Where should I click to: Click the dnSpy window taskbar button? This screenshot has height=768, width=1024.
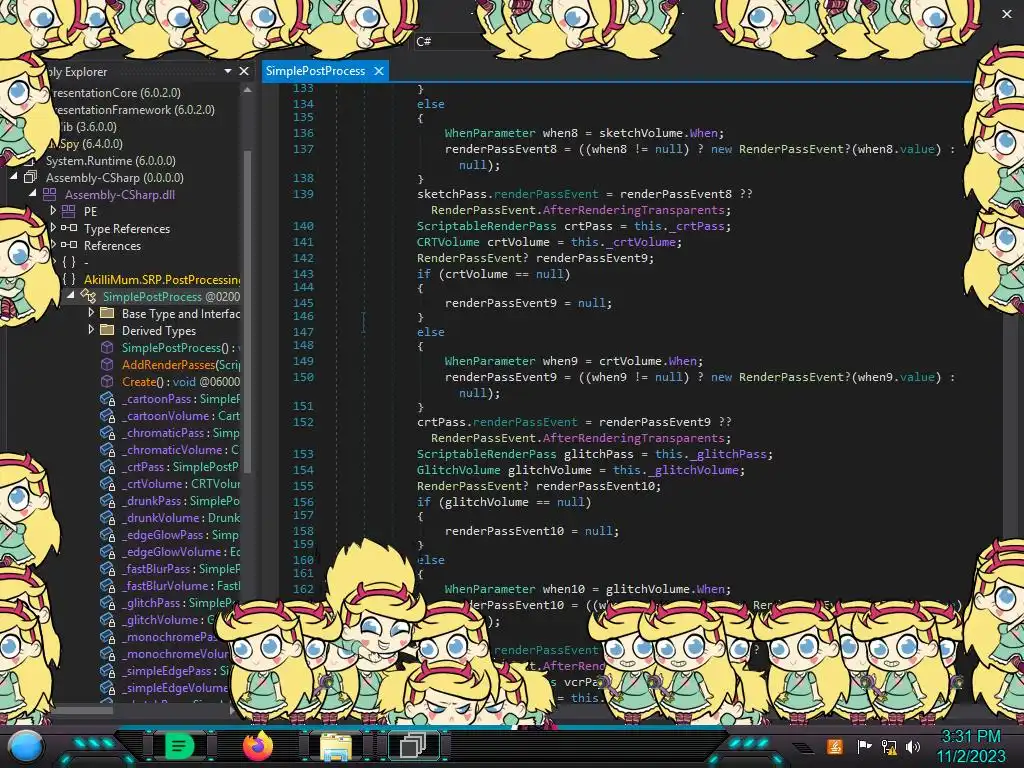(414, 746)
